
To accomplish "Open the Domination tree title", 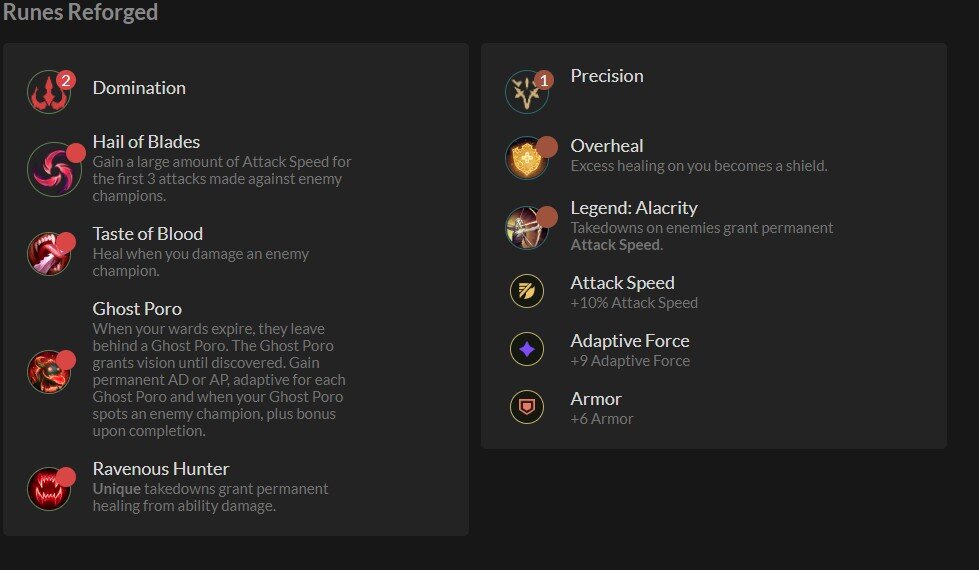I will pos(139,88).
